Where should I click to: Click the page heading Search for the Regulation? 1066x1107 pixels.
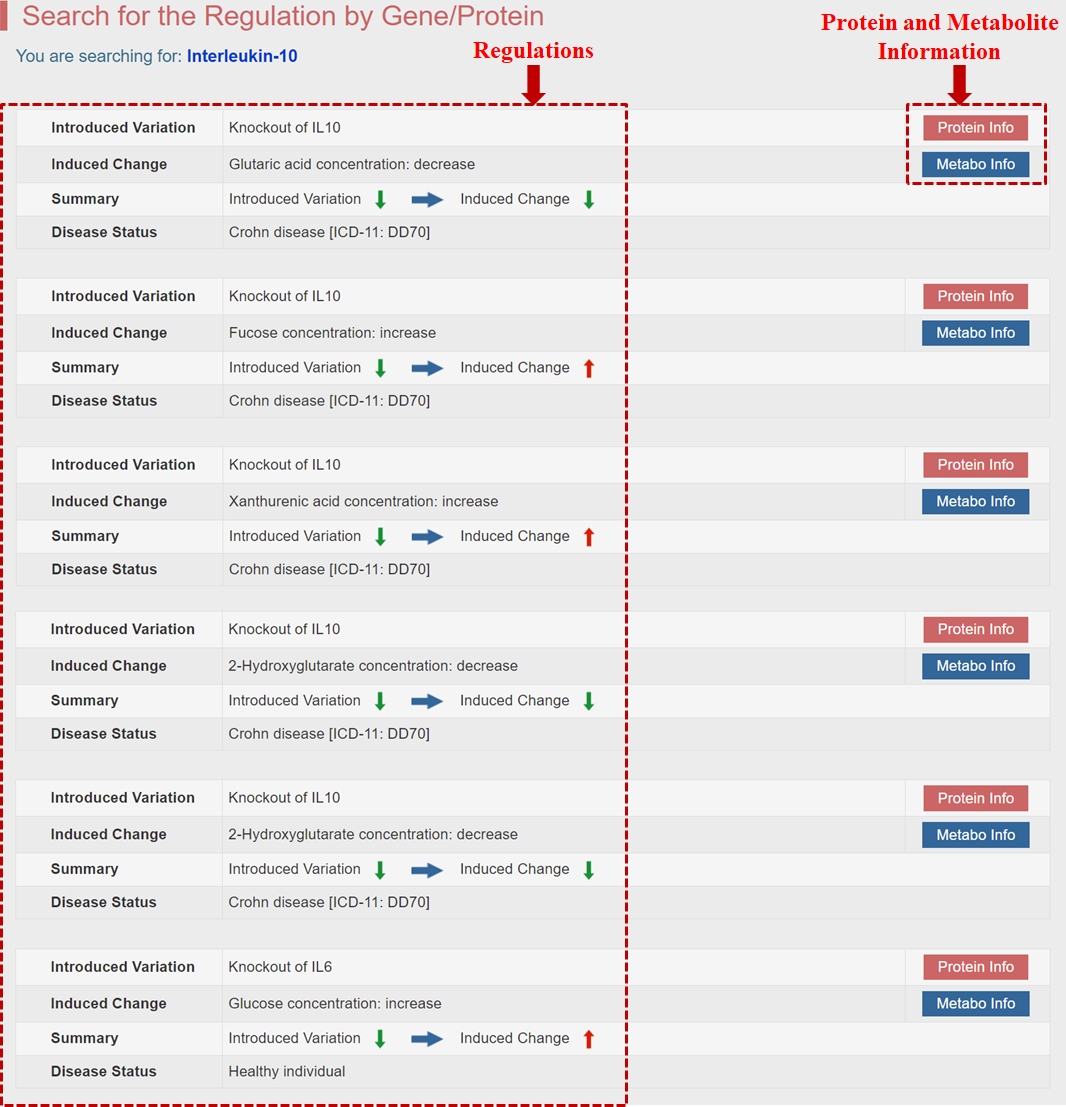pyautogui.click(x=283, y=17)
